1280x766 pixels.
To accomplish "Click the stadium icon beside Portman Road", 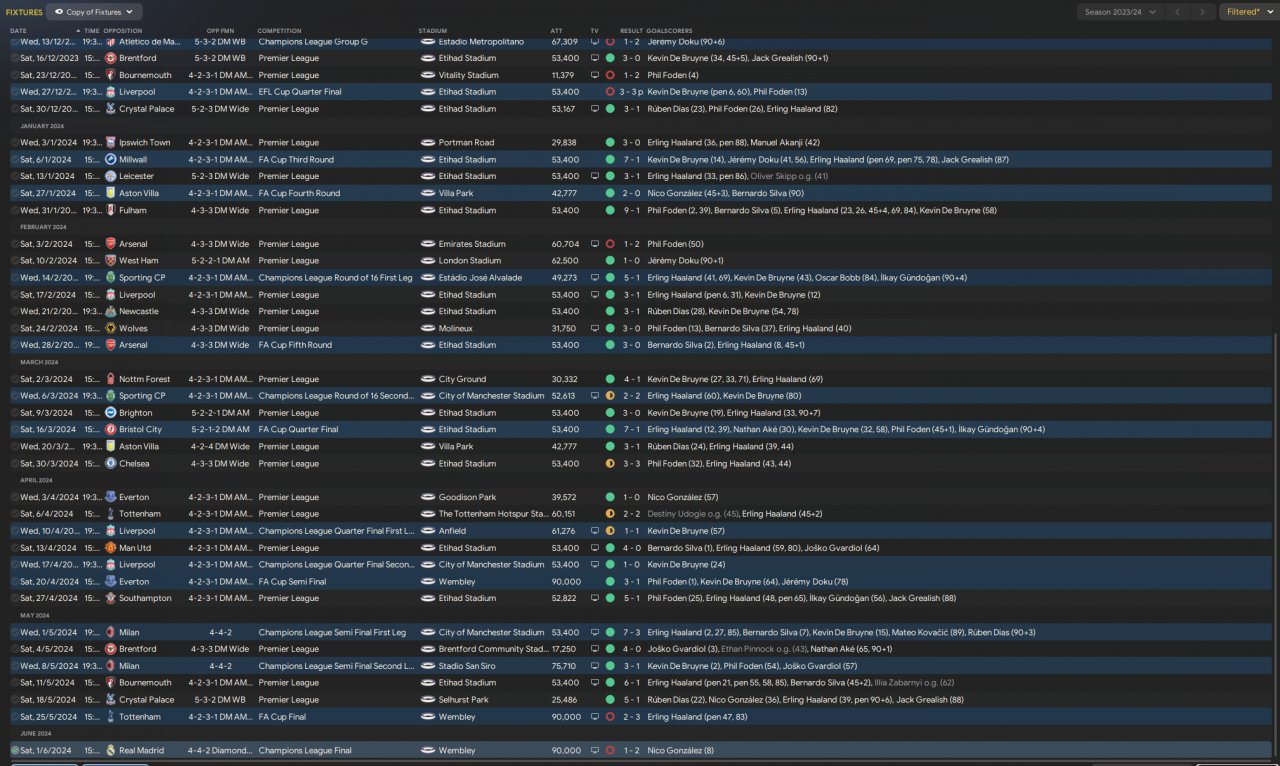I will (428, 142).
